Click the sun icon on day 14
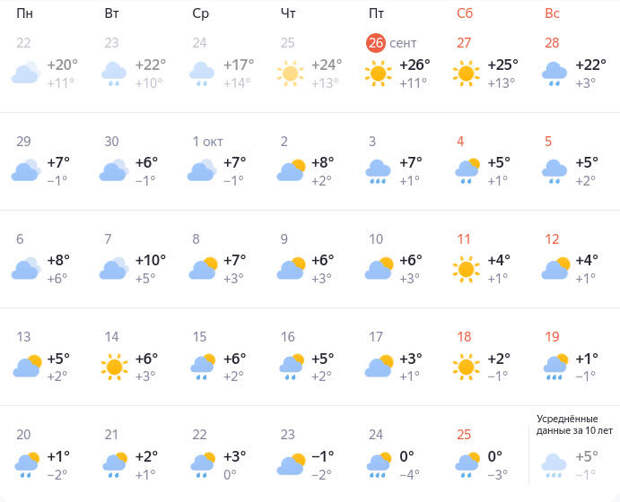Image resolution: width=620 pixels, height=502 pixels. click(x=114, y=367)
